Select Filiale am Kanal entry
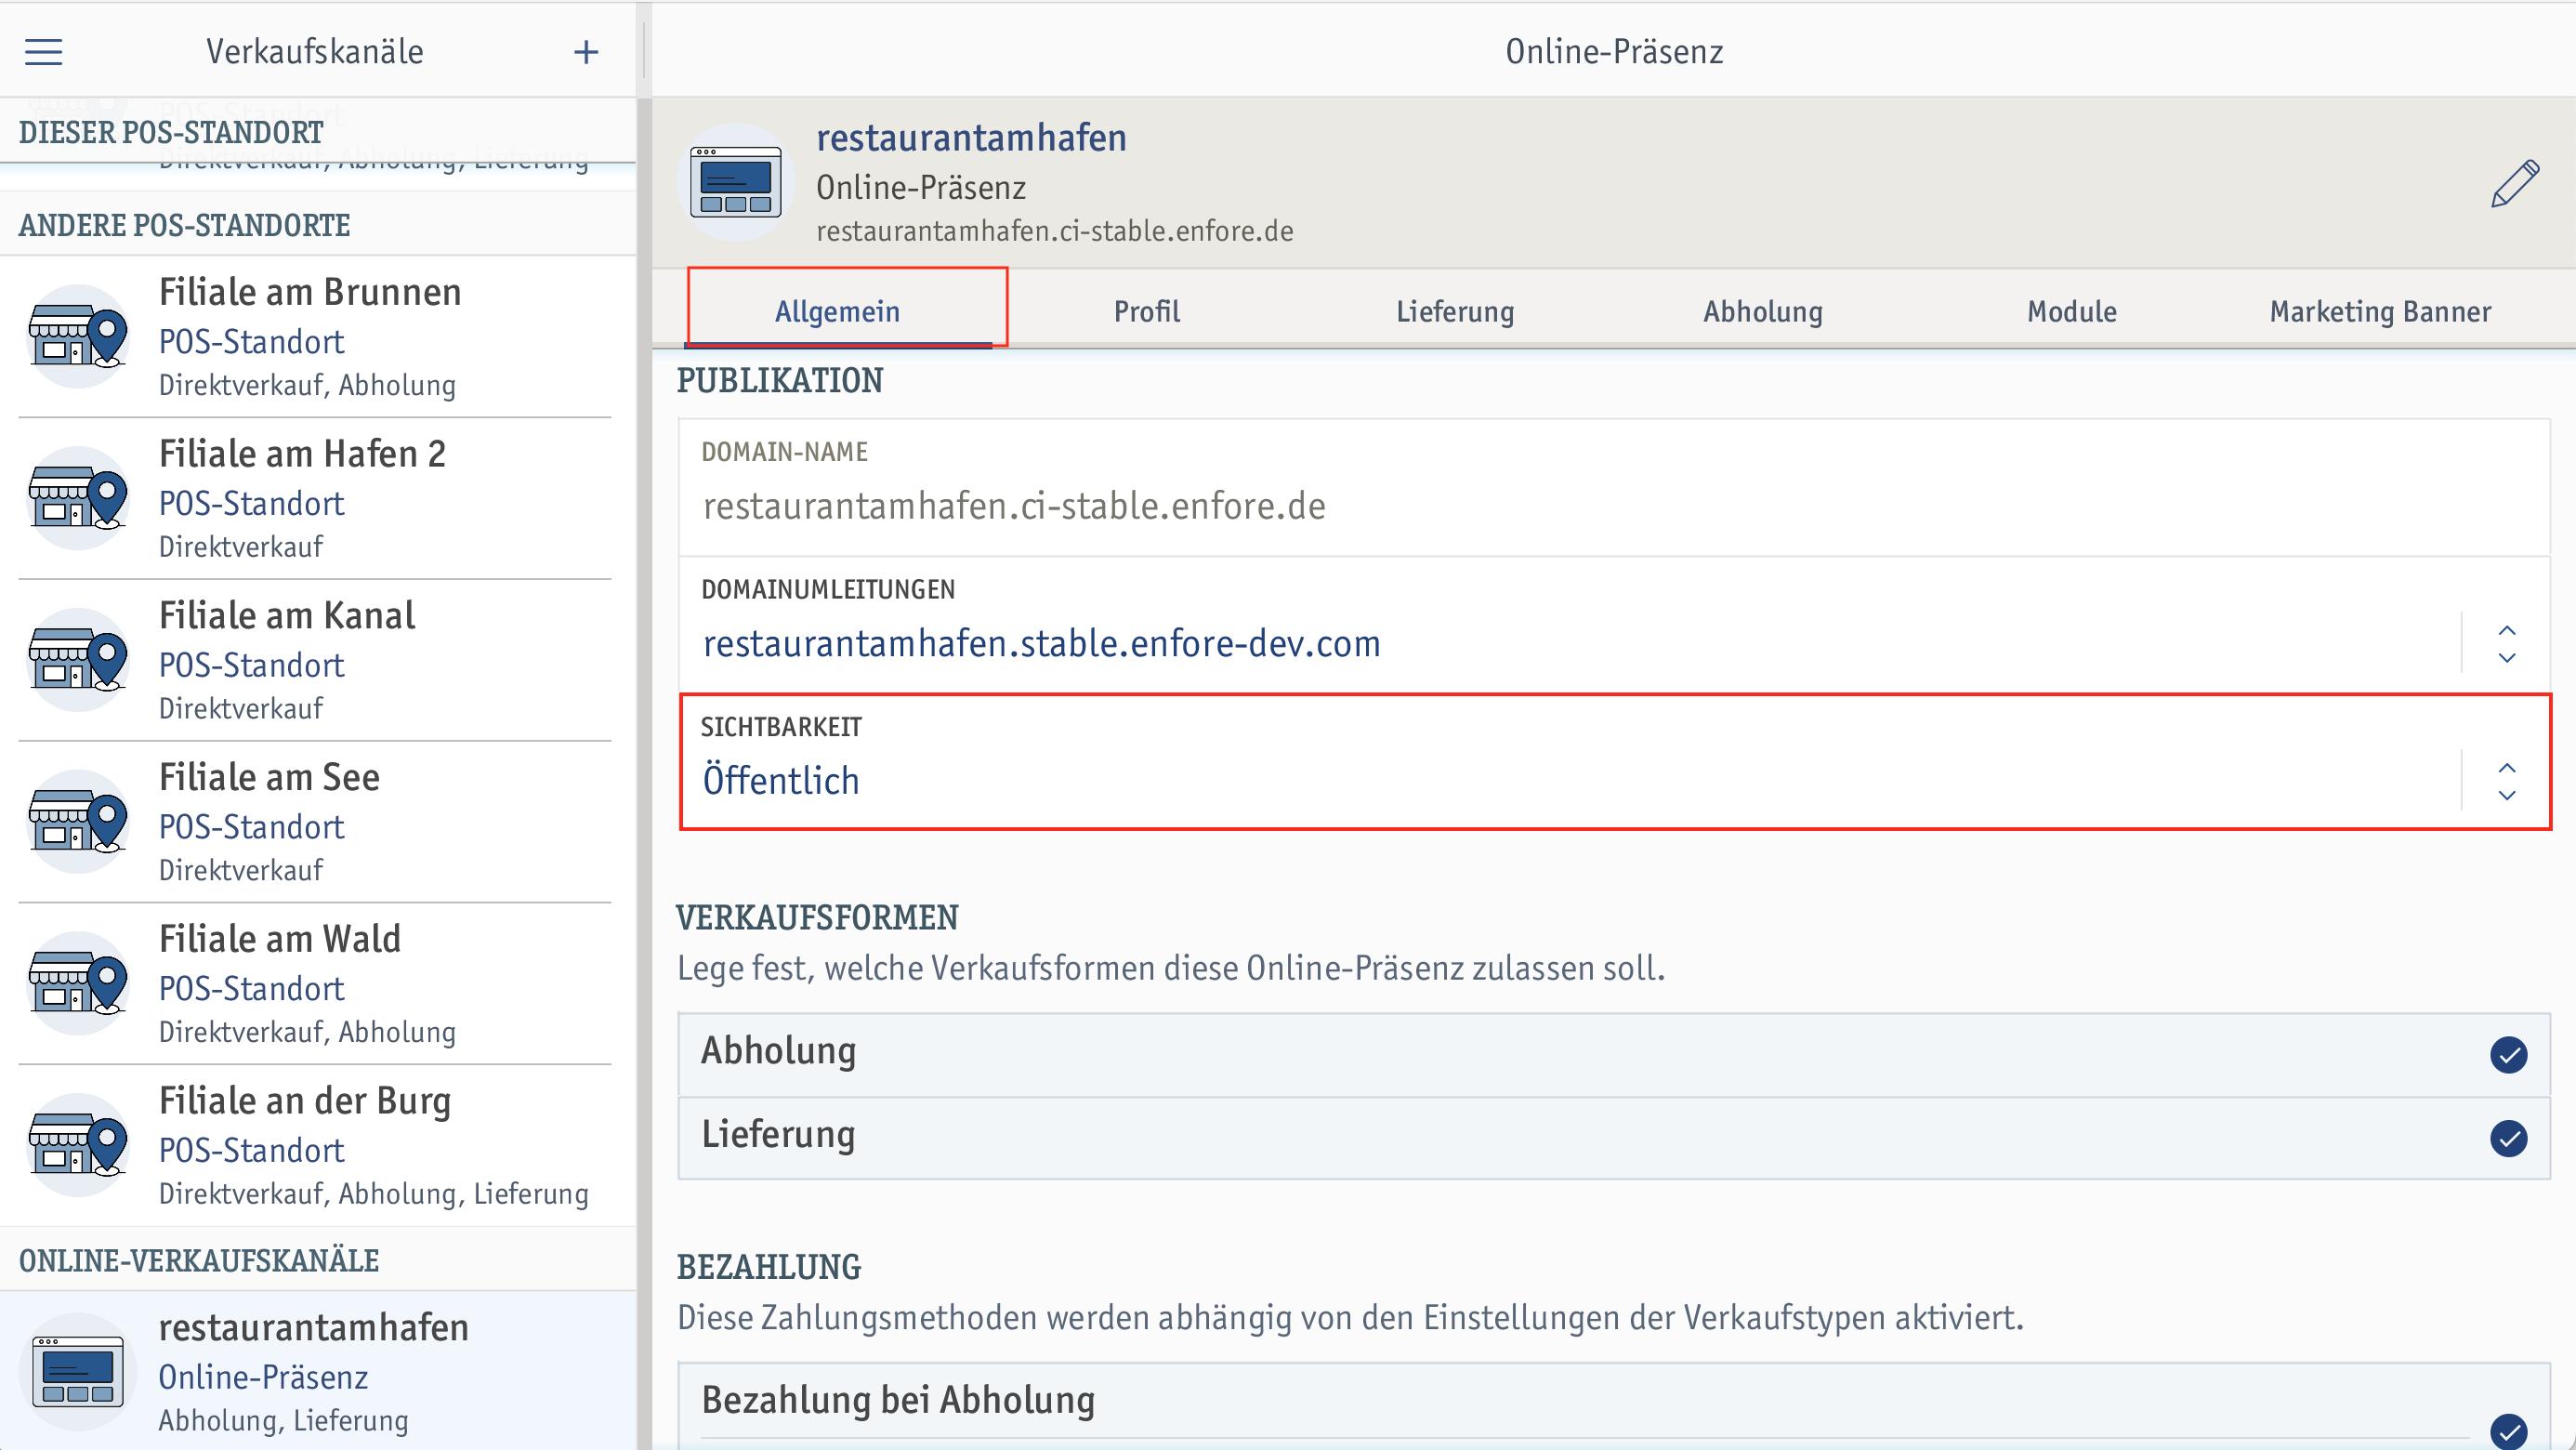This screenshot has height=1450, width=2576. (318, 660)
